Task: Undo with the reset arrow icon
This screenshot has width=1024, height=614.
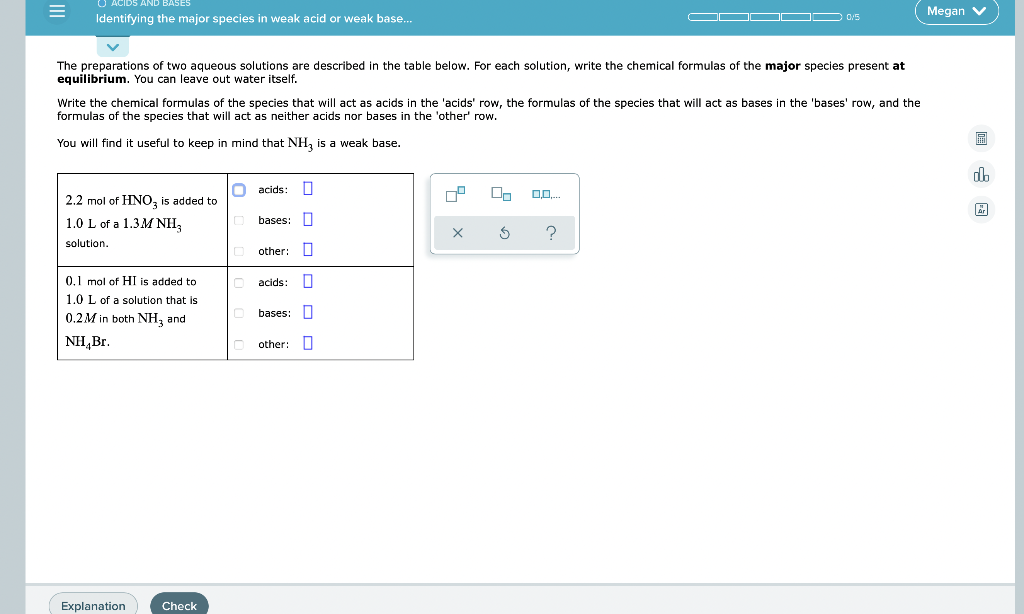Action: click(504, 232)
